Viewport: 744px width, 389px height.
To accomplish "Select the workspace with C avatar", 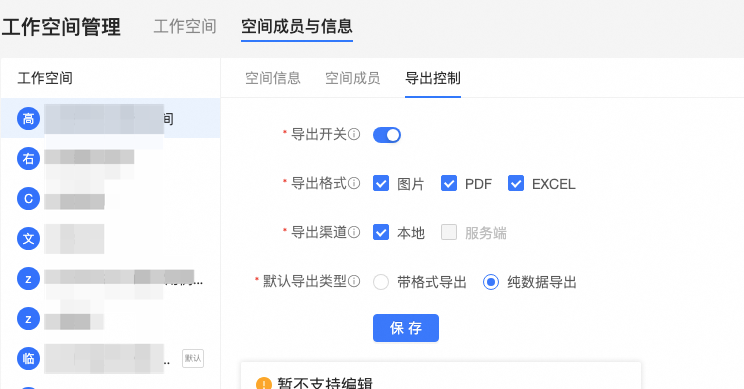I will (110, 198).
